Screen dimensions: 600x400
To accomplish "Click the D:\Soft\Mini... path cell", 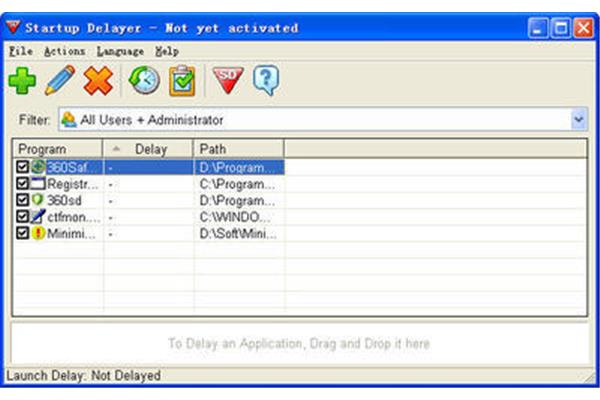I will tap(238, 233).
